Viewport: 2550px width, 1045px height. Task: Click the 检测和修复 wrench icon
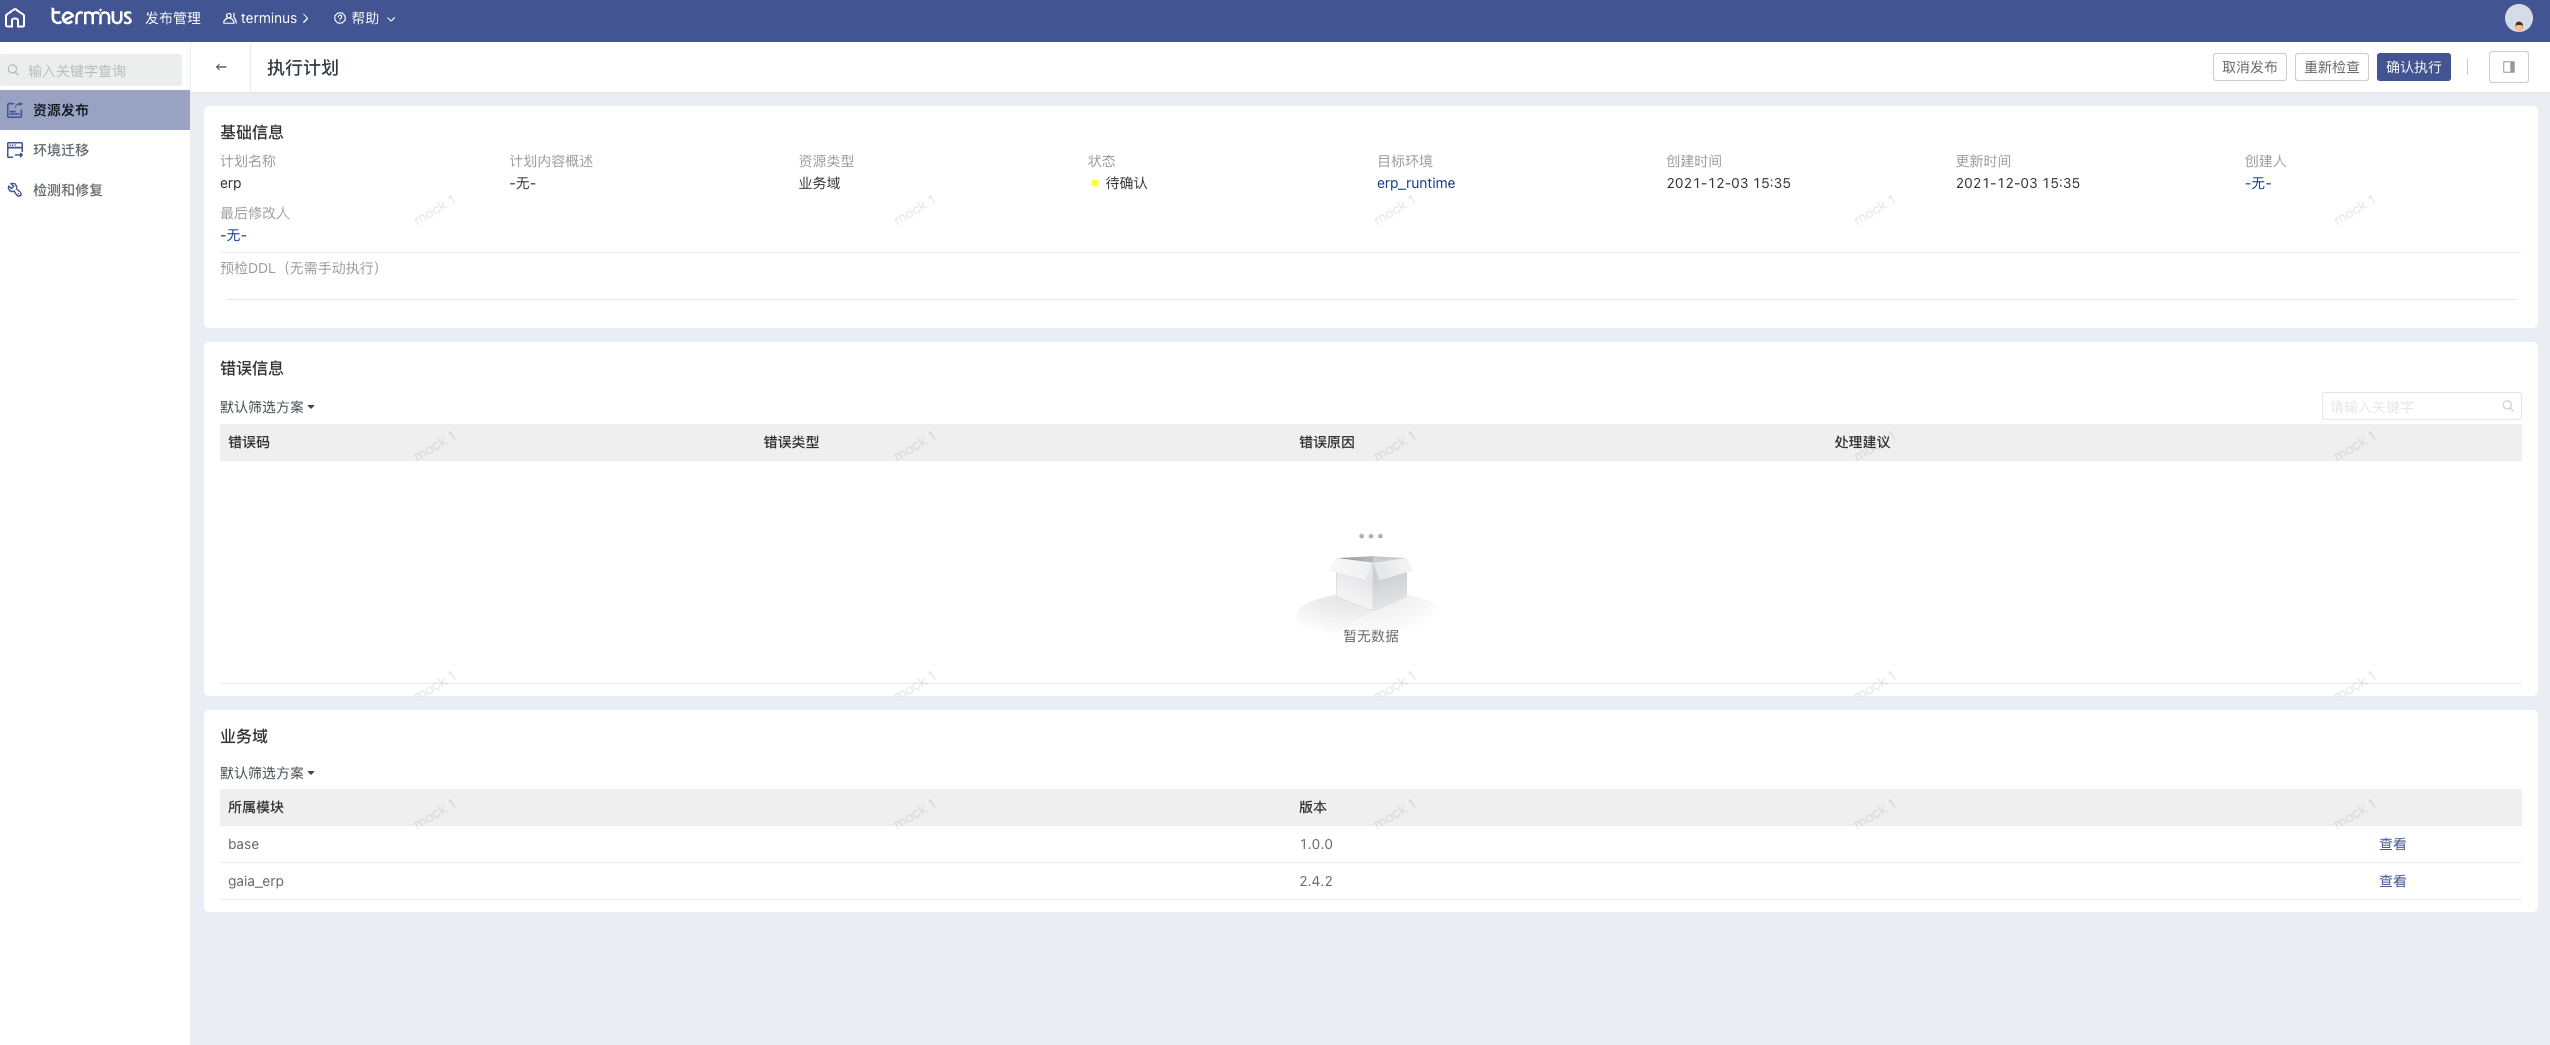(x=15, y=190)
